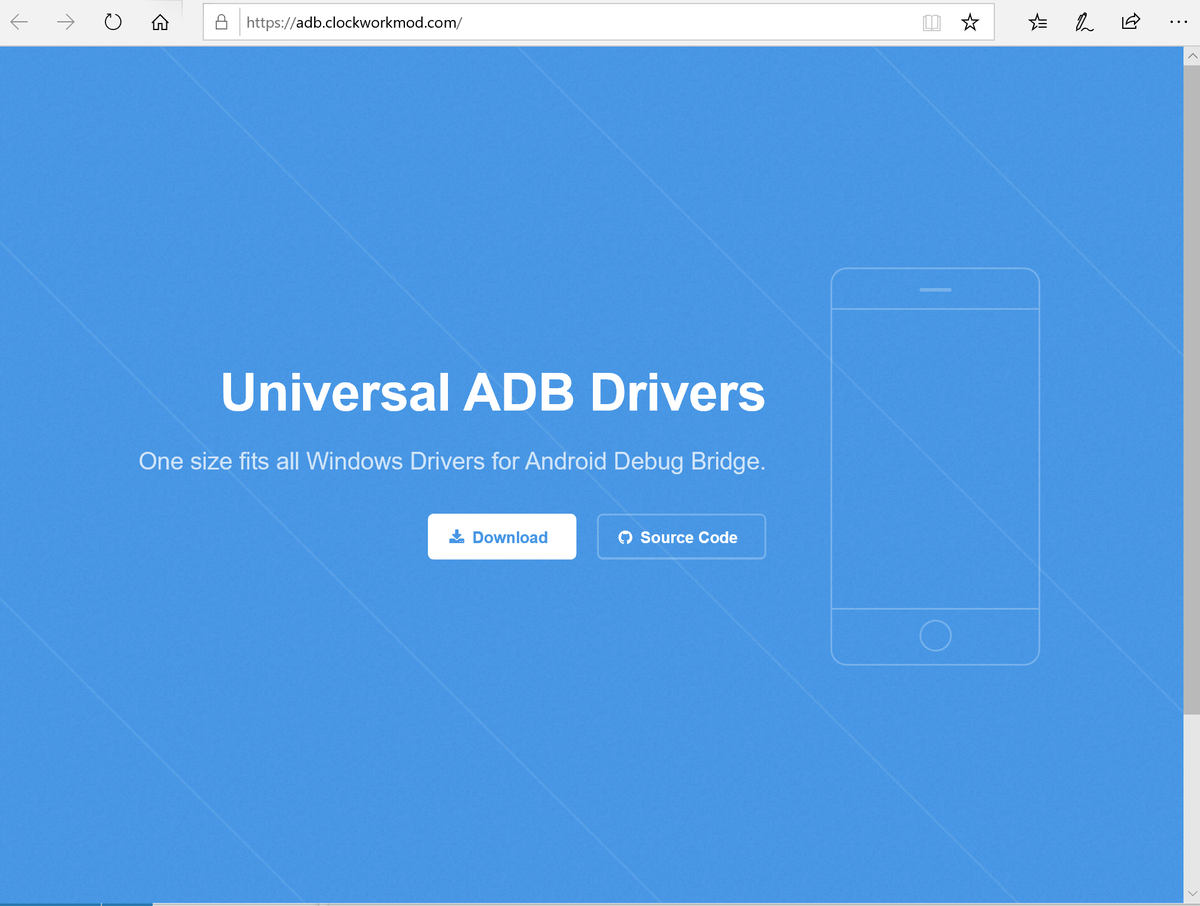Viewport: 1200px width, 906px height.
Task: Click the scrollbar up arrow
Action: [x=1191, y=55]
